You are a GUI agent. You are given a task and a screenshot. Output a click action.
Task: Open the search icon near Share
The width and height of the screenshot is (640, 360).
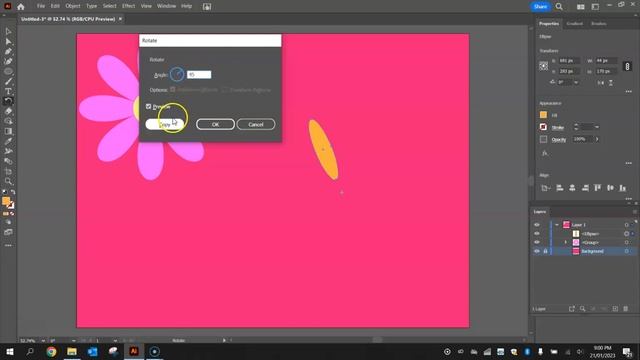559,7
